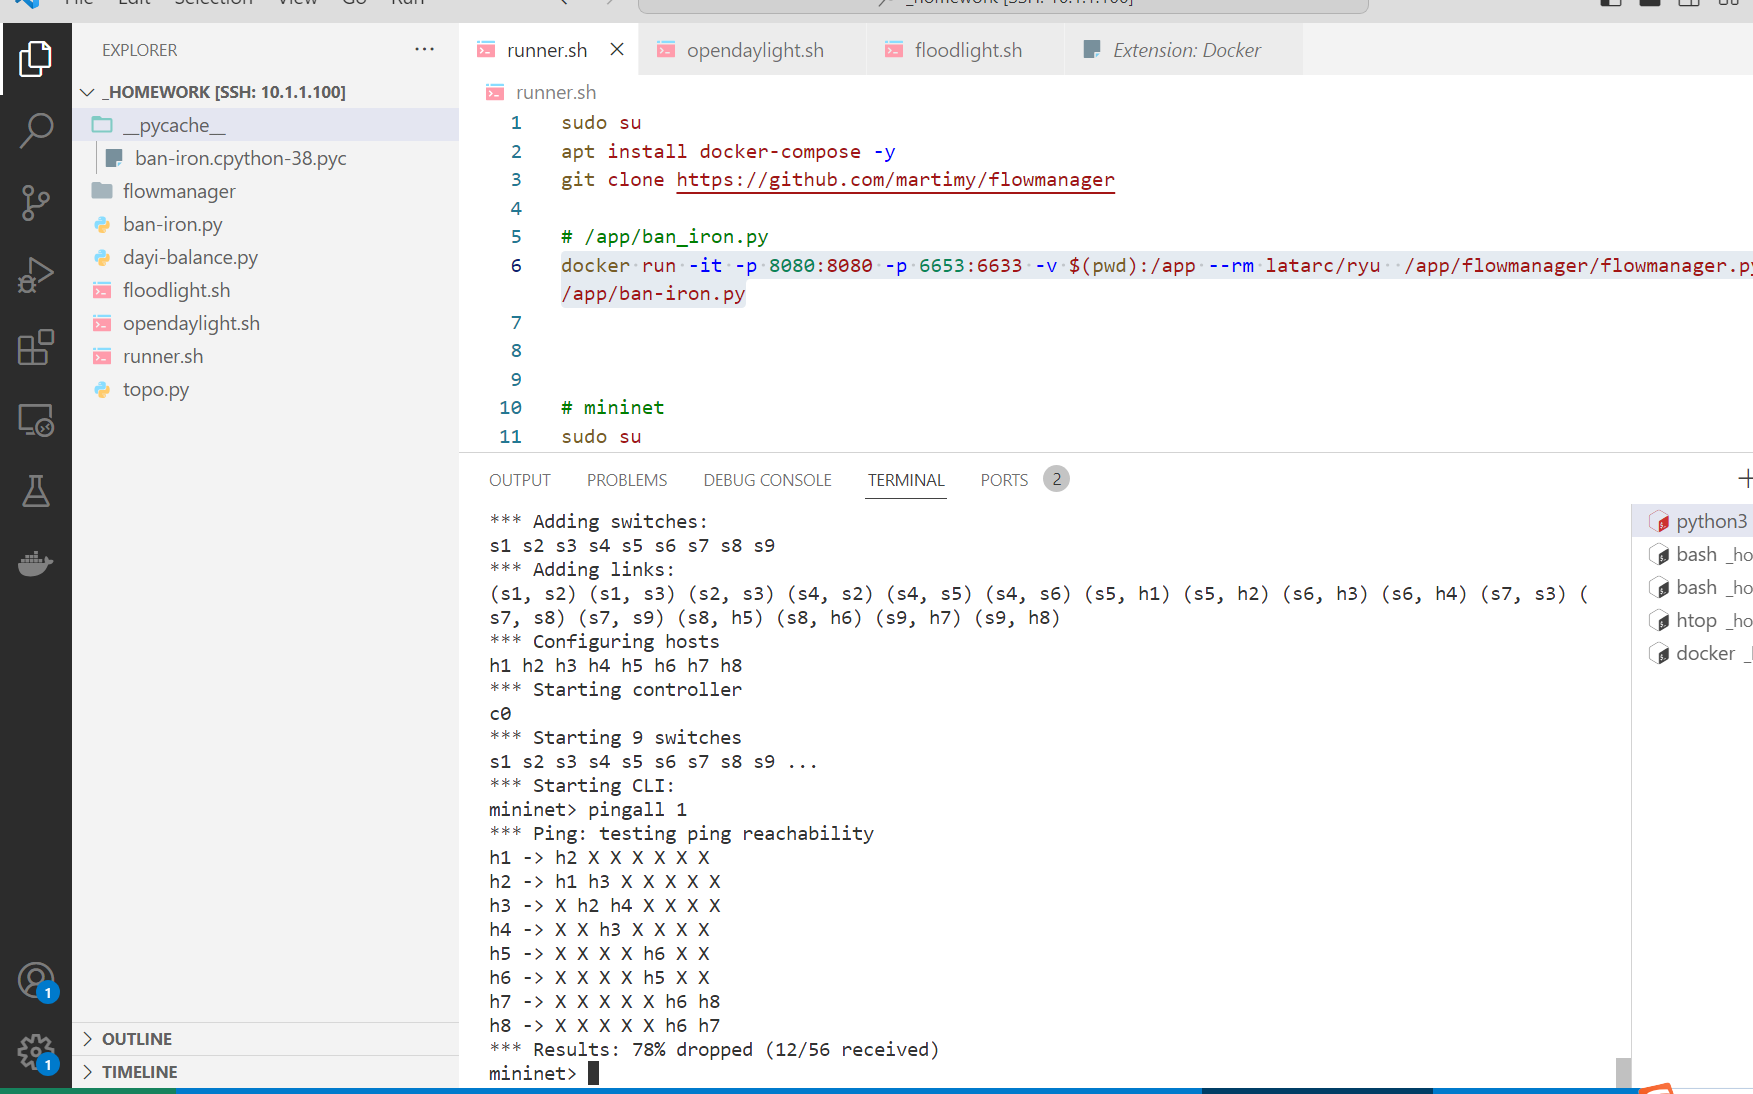The height and width of the screenshot is (1094, 1753).
Task: Switch to floodlight.sh editor tab
Action: pyautogui.click(x=967, y=50)
